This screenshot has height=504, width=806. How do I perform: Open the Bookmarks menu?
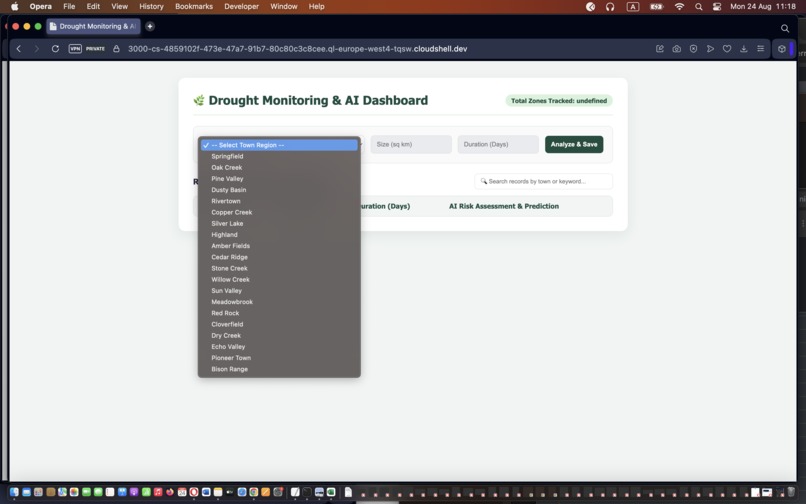[x=194, y=7]
